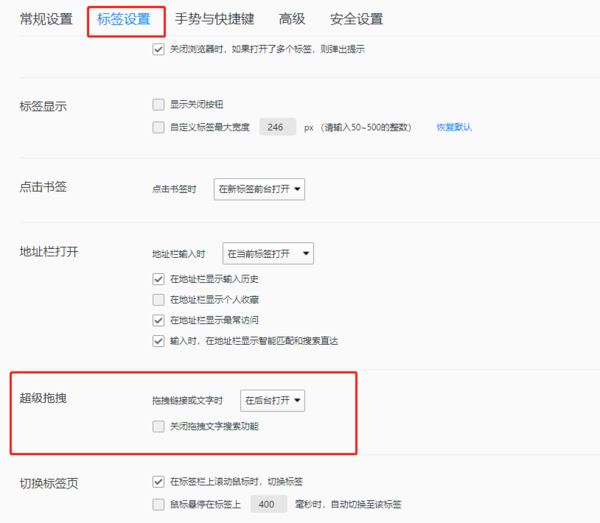This screenshot has height=523, width=600.
Task: Select the 标签设置 tab
Action: (124, 19)
